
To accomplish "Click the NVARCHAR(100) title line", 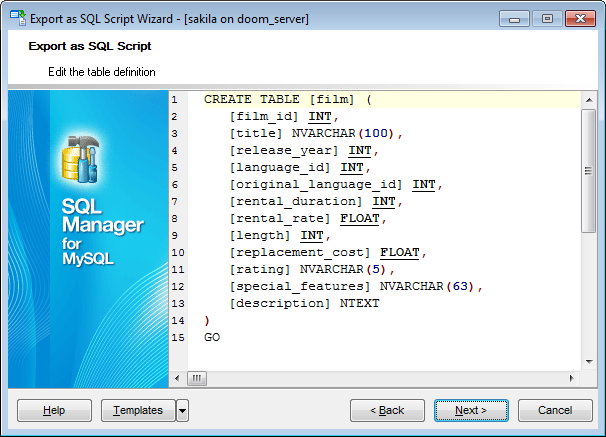I will [315, 133].
